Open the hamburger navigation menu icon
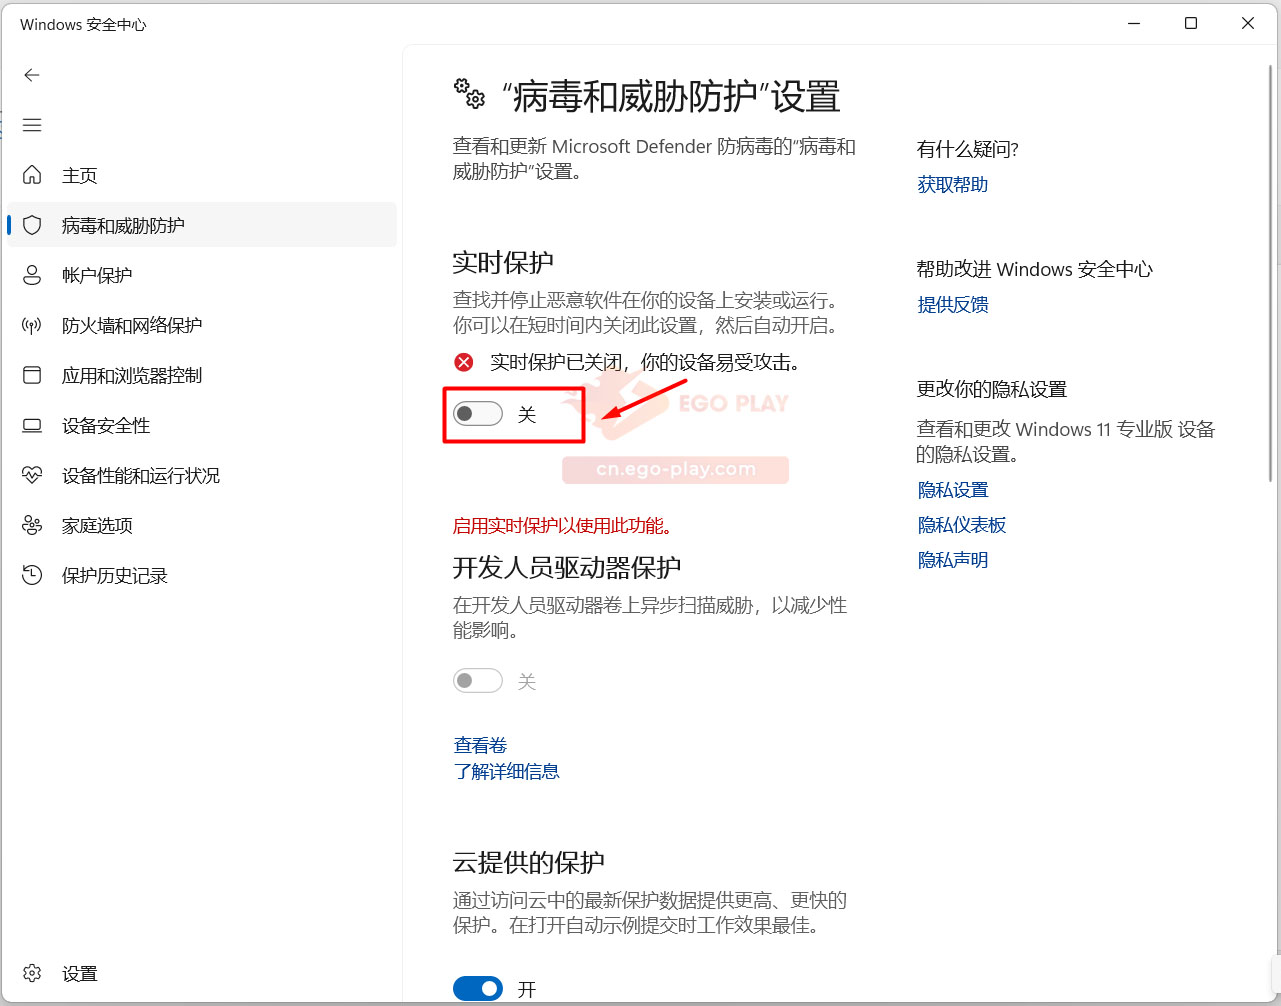The height and width of the screenshot is (1006, 1281). 32,125
